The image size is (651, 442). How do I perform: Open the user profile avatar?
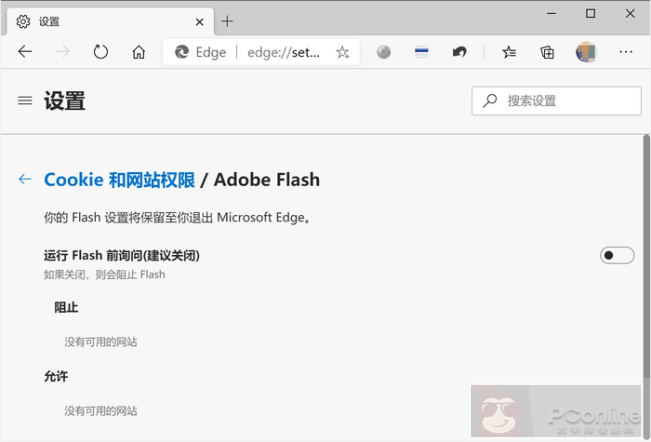coord(586,52)
